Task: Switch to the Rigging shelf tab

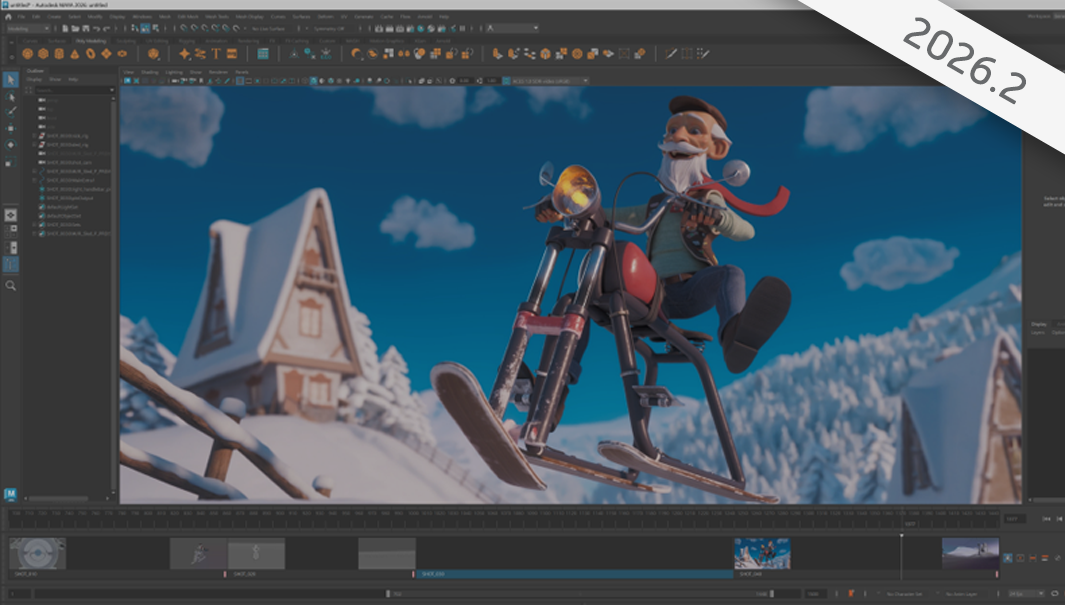Action: (186, 41)
